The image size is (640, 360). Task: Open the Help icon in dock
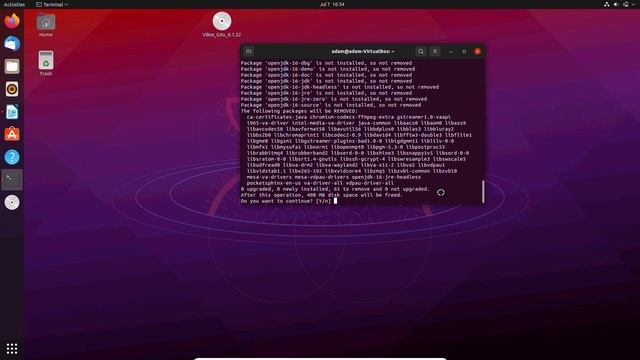[x=12, y=157]
